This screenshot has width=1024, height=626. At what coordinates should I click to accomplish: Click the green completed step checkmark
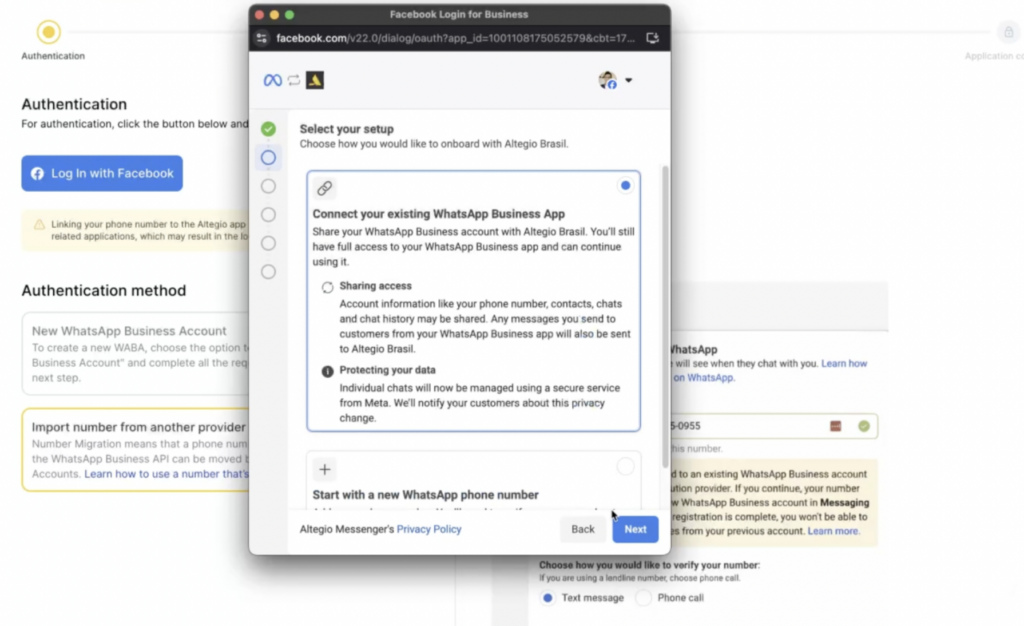pyautogui.click(x=268, y=129)
